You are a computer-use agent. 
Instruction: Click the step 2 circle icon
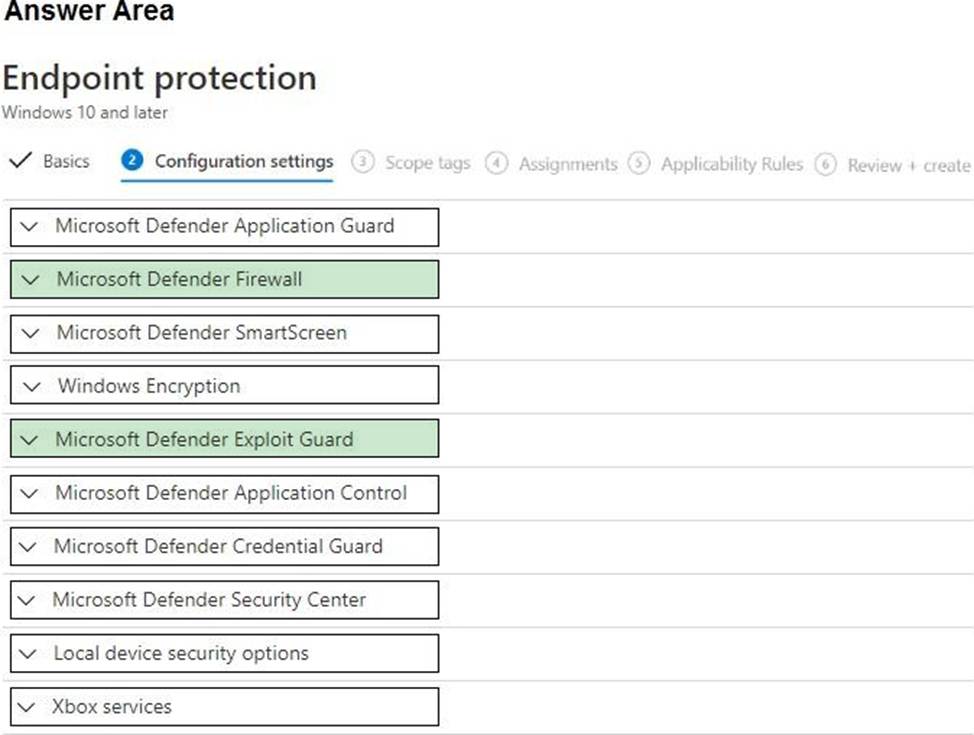(133, 161)
